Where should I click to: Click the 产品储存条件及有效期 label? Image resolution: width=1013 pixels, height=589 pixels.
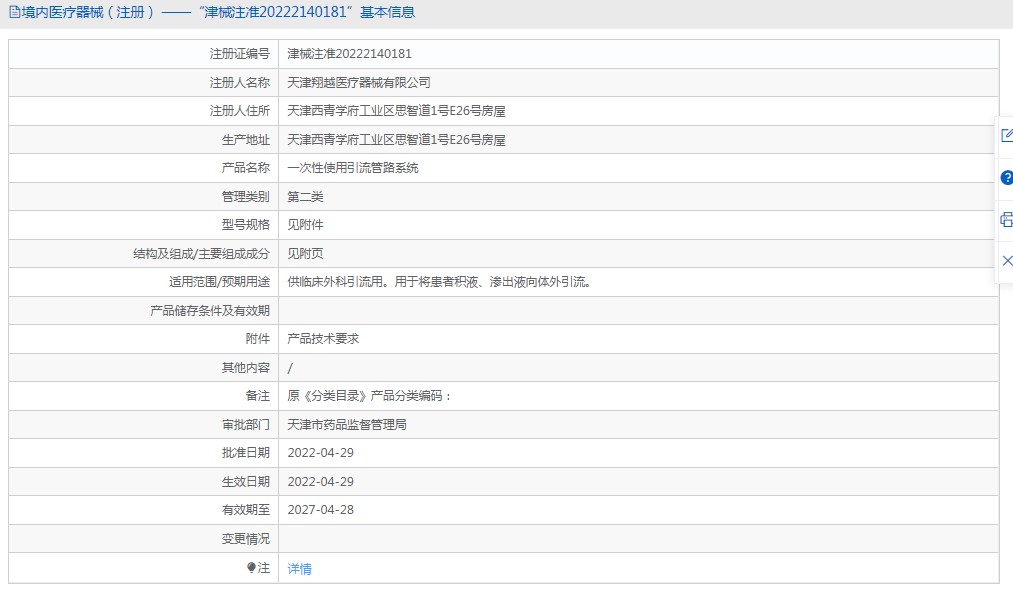click(x=210, y=311)
